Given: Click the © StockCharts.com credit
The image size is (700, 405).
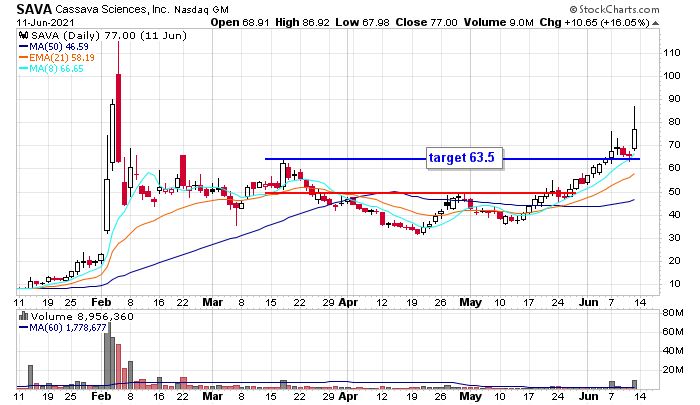Looking at the screenshot, I should click(x=614, y=9).
